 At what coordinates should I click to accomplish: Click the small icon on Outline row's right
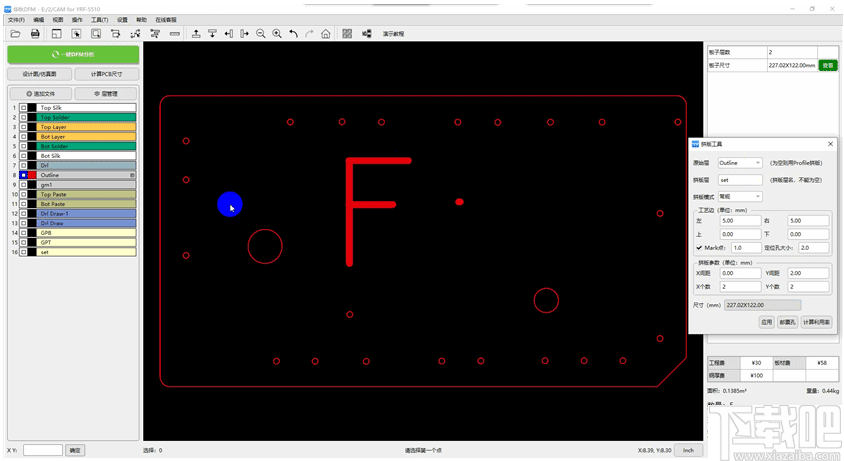pos(132,175)
